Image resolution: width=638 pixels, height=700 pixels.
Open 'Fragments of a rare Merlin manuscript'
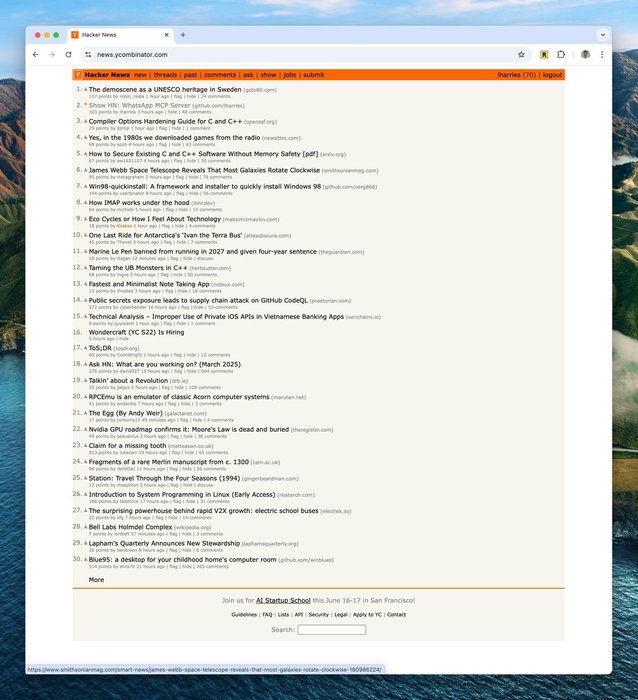[x=168, y=462]
